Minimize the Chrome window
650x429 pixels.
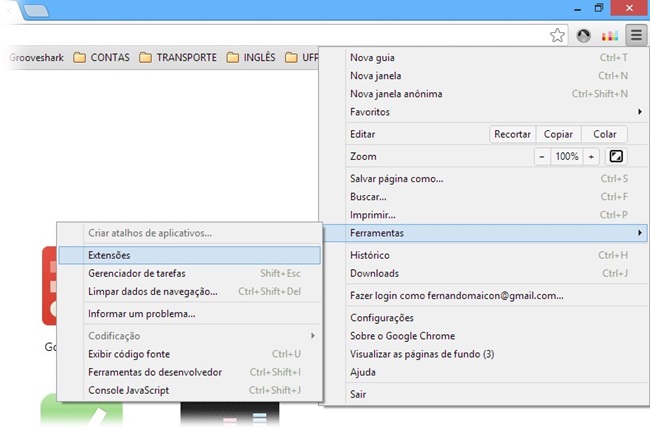577,9
